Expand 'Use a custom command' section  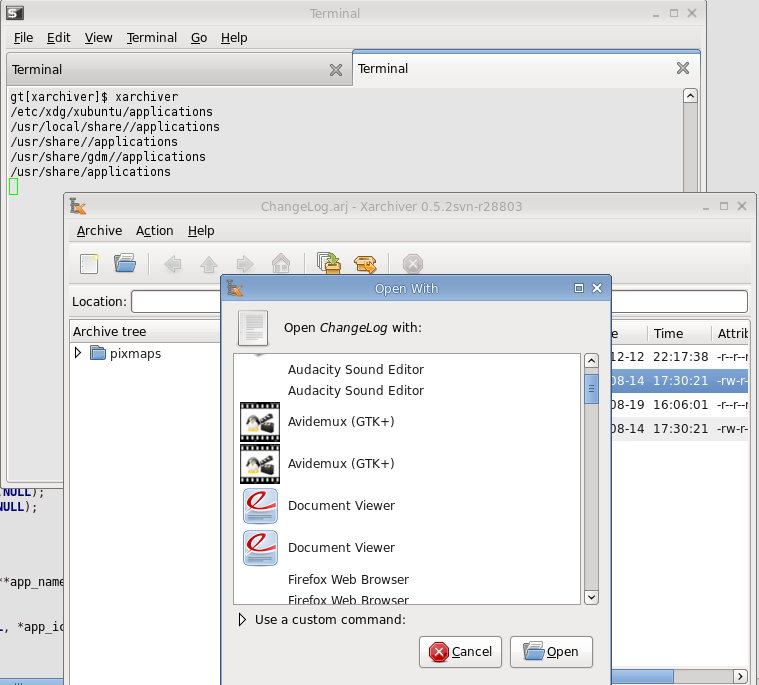(242, 619)
